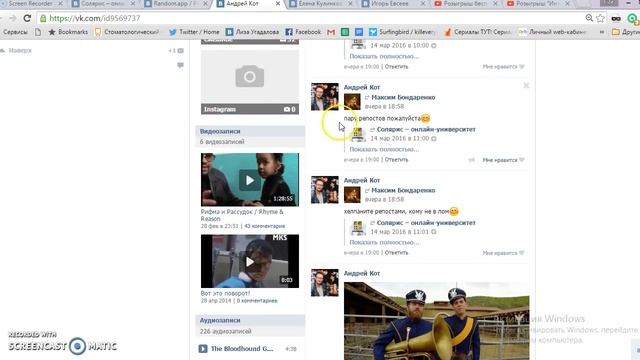Open Солярис link in пару репостов post
Image resolution: width=640 pixels, height=360 pixels.
[426, 129]
